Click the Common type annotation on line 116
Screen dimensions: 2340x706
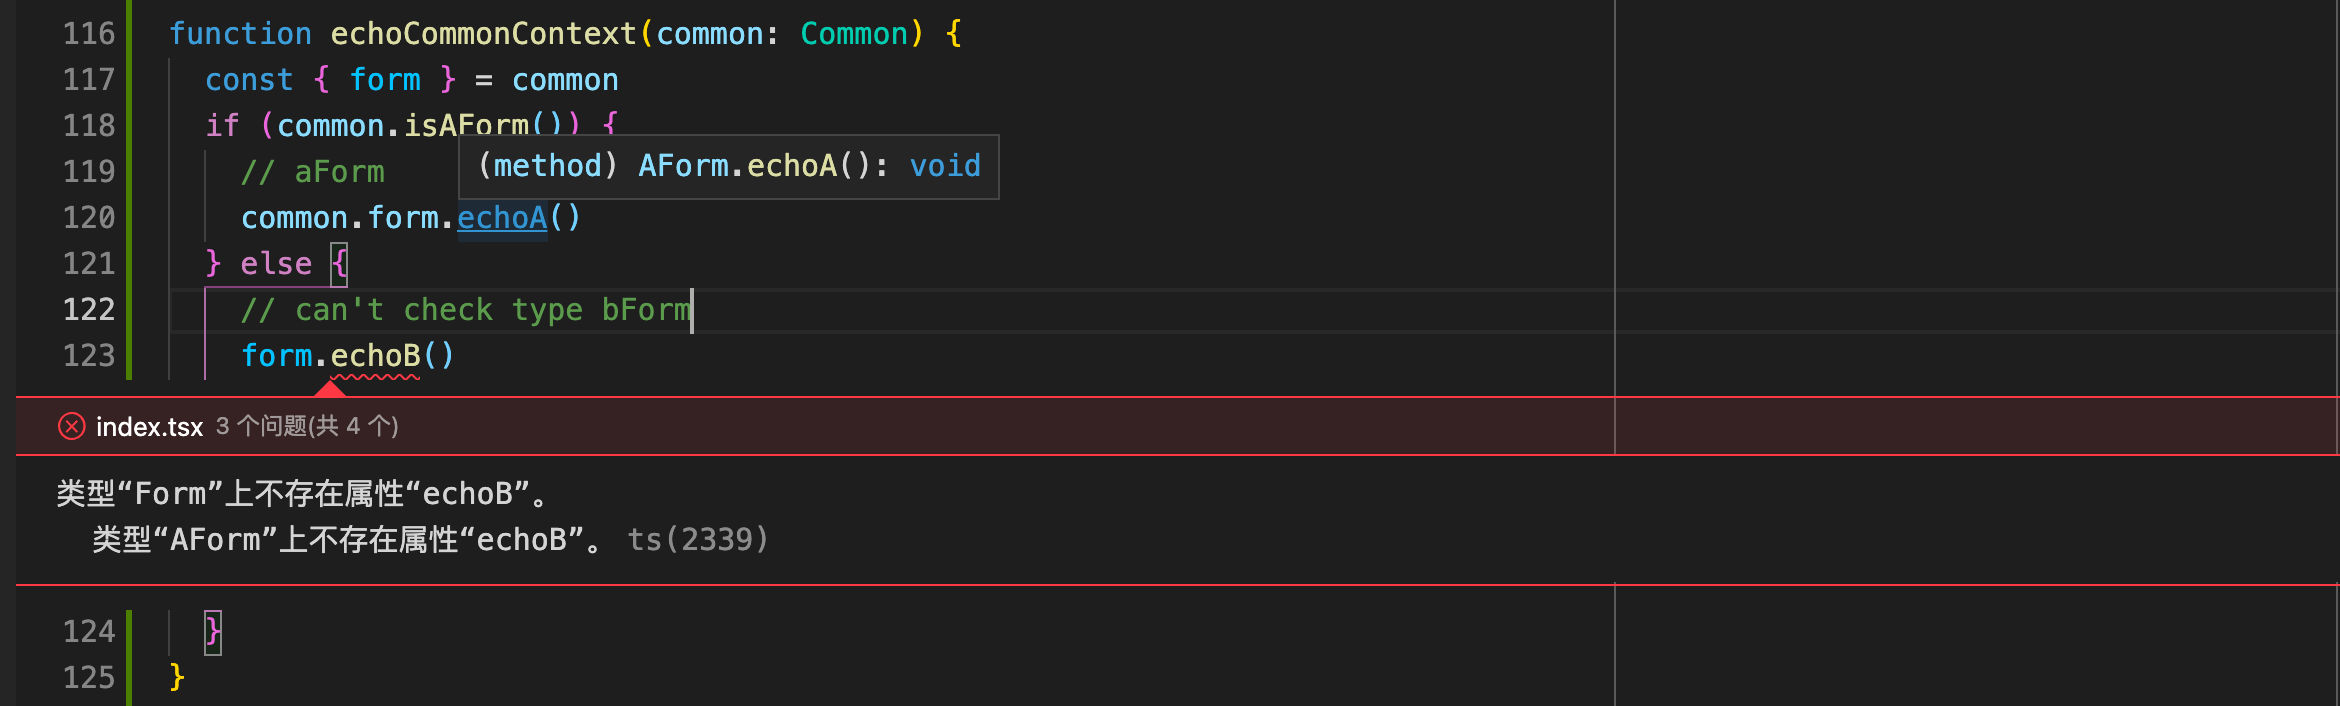tap(854, 34)
